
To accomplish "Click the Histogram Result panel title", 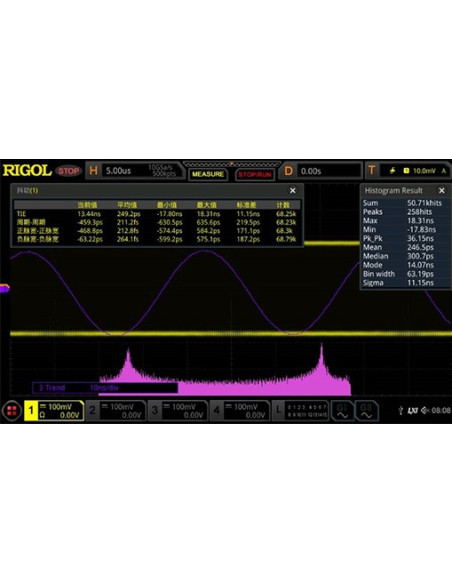I will [394, 190].
